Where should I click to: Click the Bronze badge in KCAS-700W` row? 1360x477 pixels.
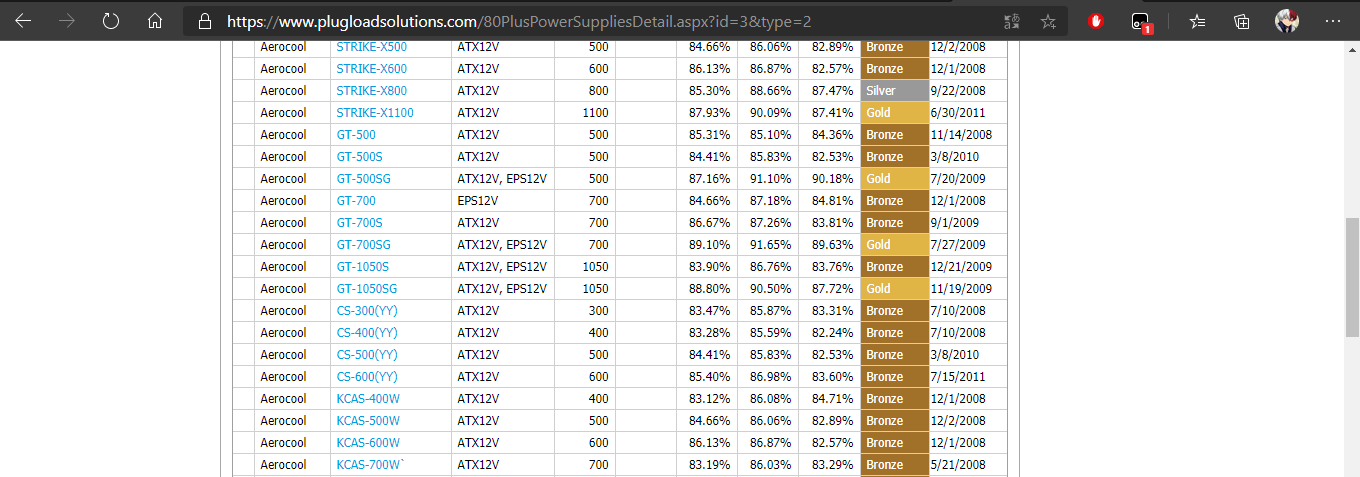[x=895, y=465]
